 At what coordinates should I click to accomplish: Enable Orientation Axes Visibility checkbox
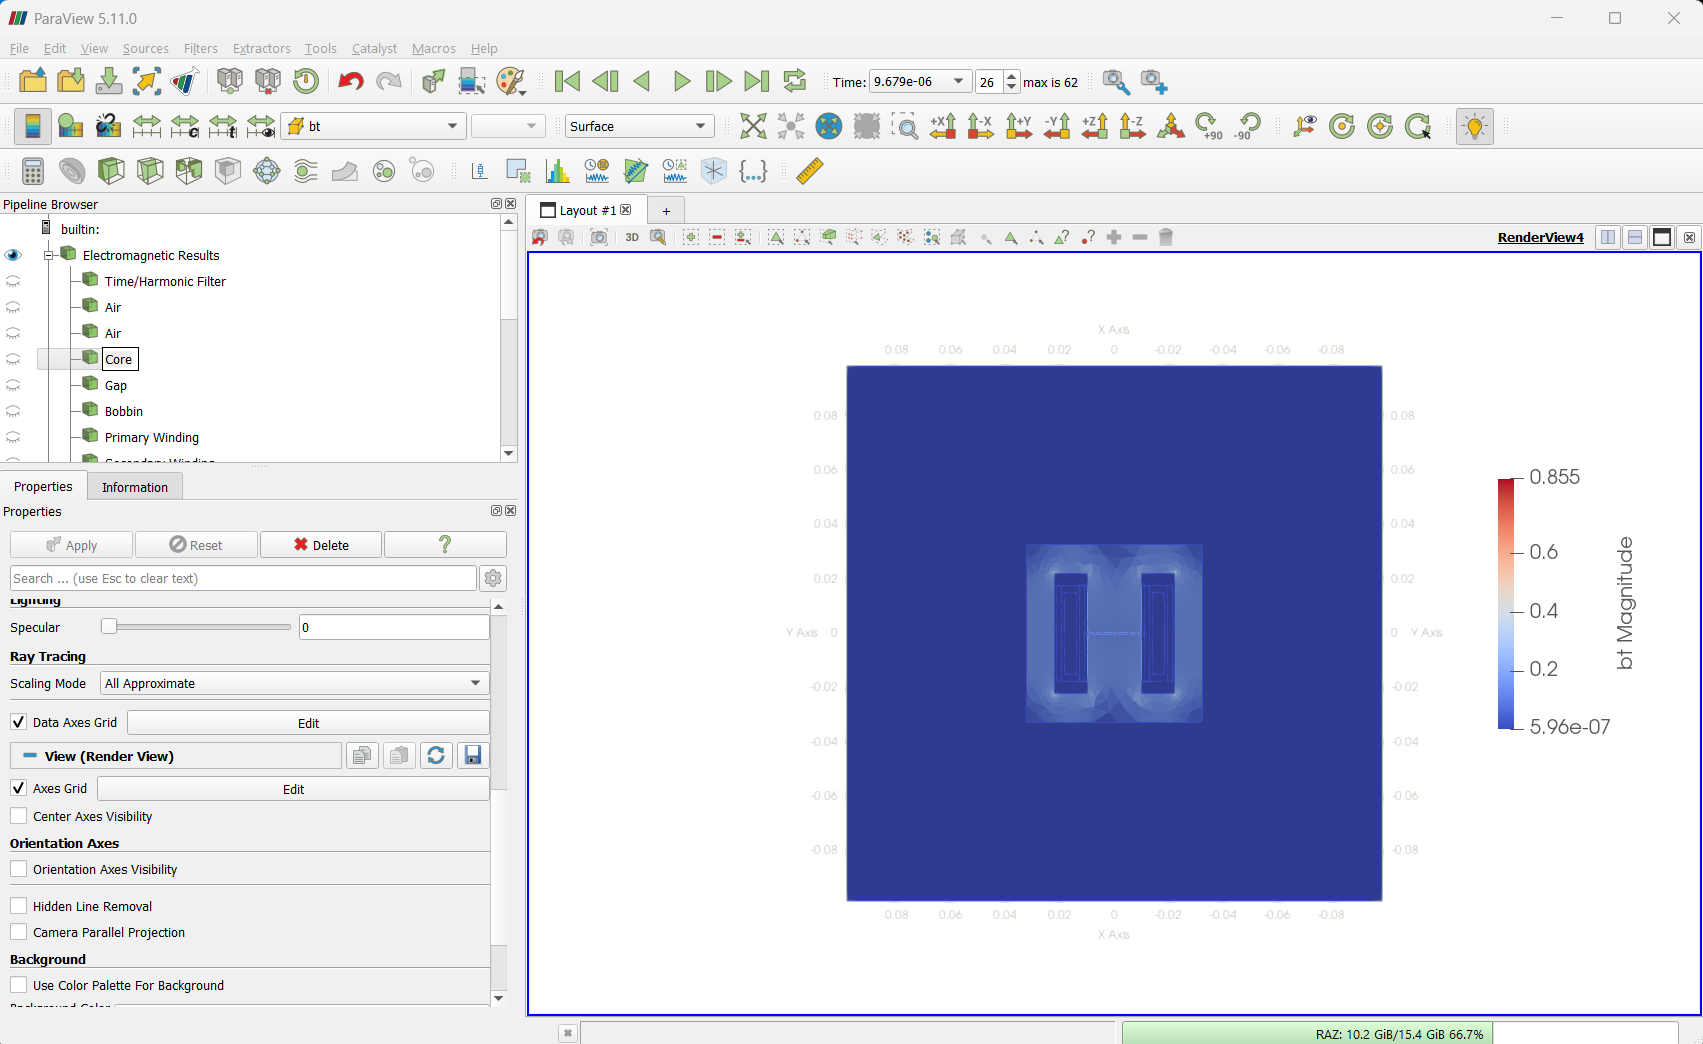[x=19, y=869]
